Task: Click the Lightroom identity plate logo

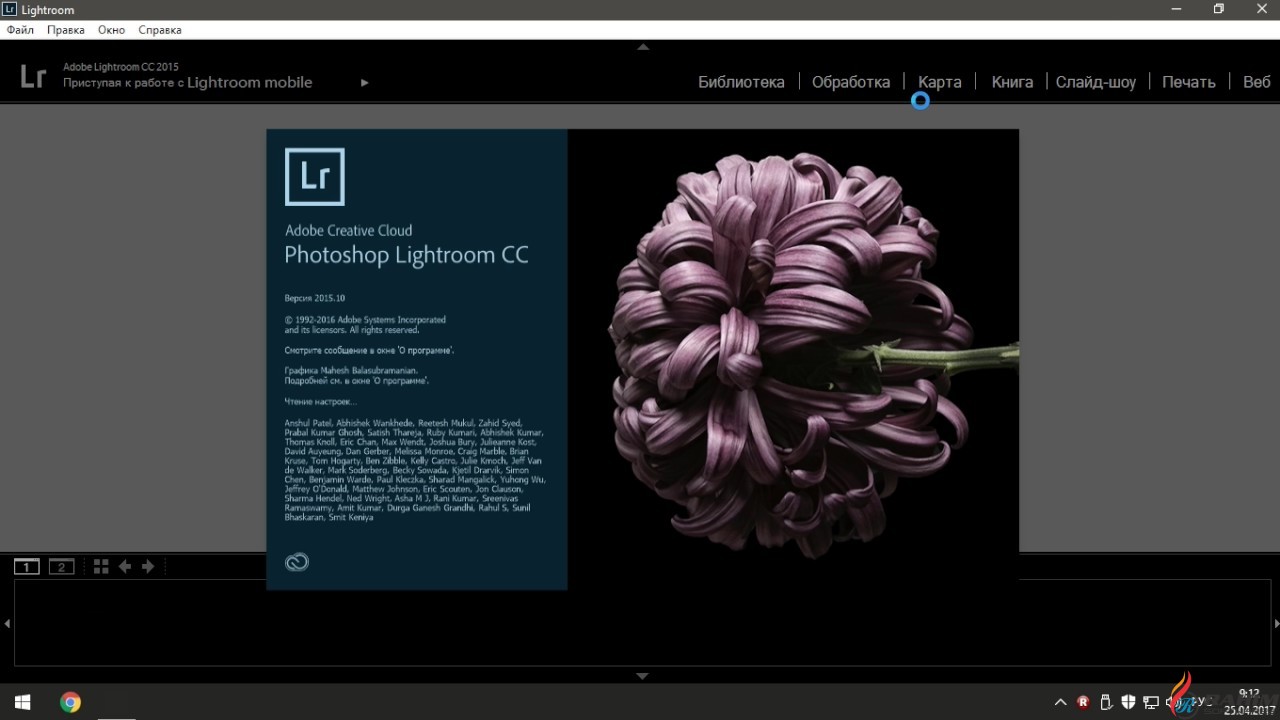Action: tap(33, 75)
